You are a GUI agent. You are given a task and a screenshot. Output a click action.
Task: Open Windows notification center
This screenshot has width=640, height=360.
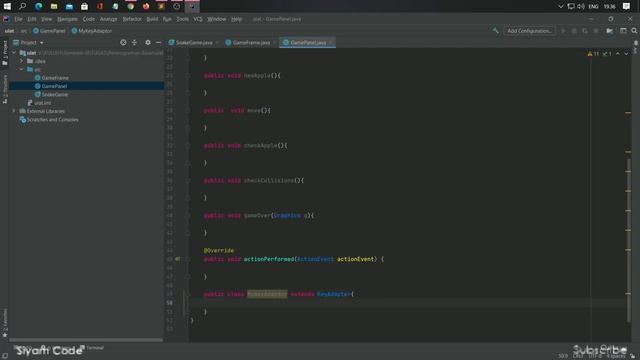(x=627, y=6)
